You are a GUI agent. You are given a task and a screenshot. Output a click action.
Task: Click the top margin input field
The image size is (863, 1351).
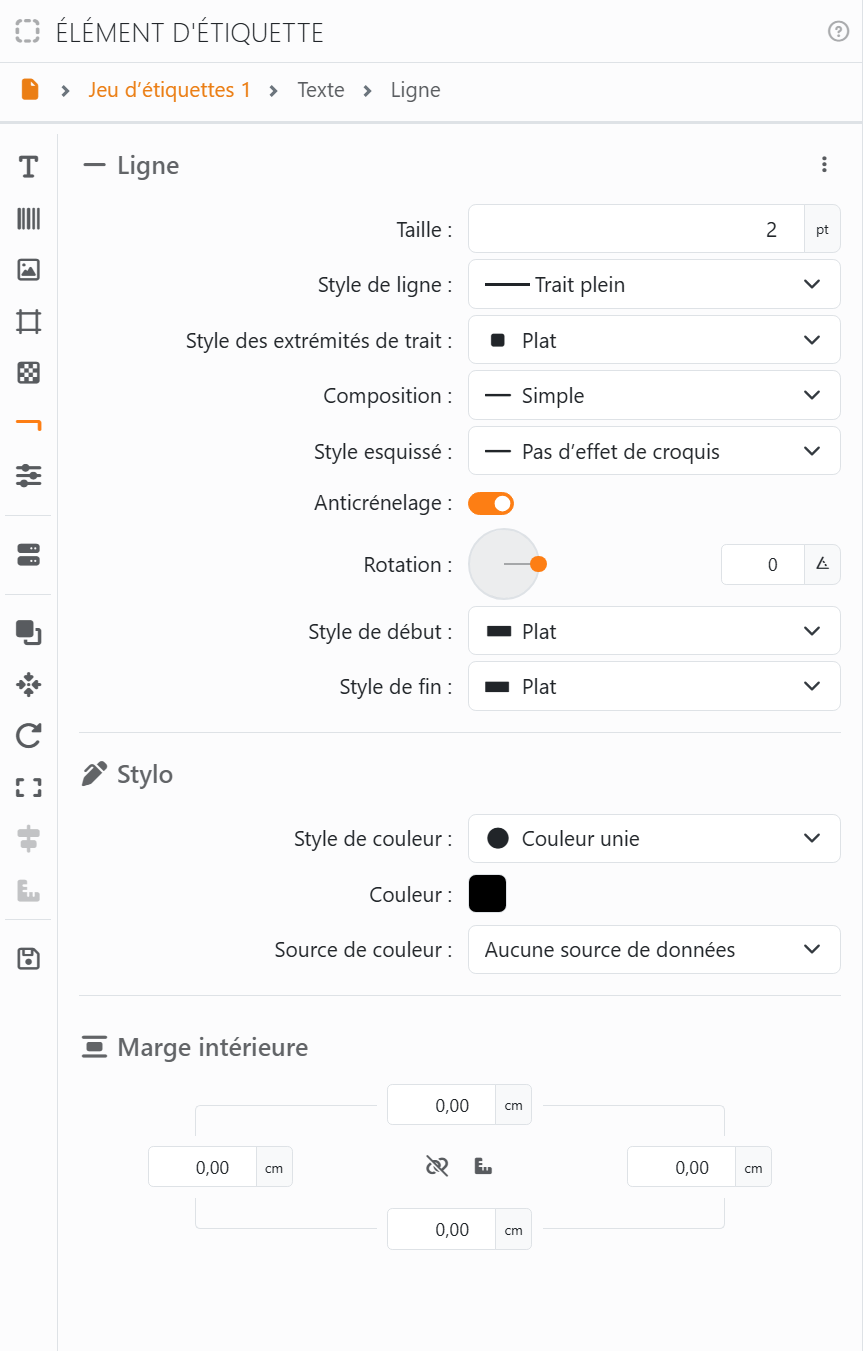coord(441,1106)
